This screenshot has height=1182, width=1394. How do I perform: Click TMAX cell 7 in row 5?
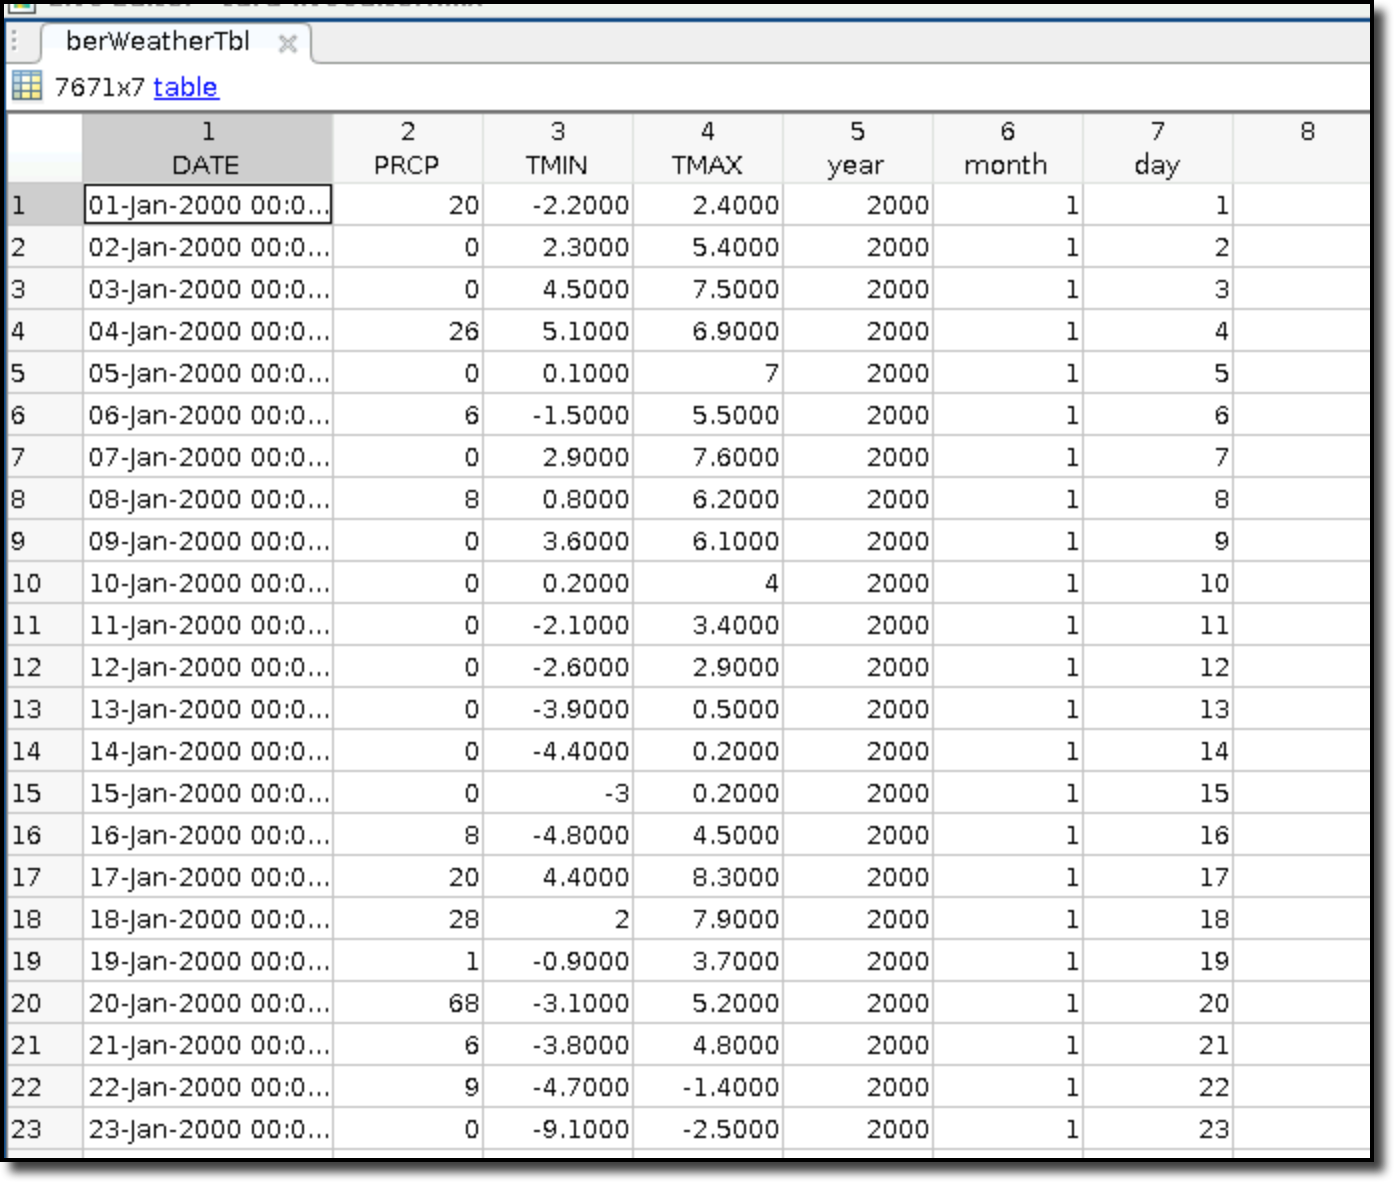coord(708,373)
